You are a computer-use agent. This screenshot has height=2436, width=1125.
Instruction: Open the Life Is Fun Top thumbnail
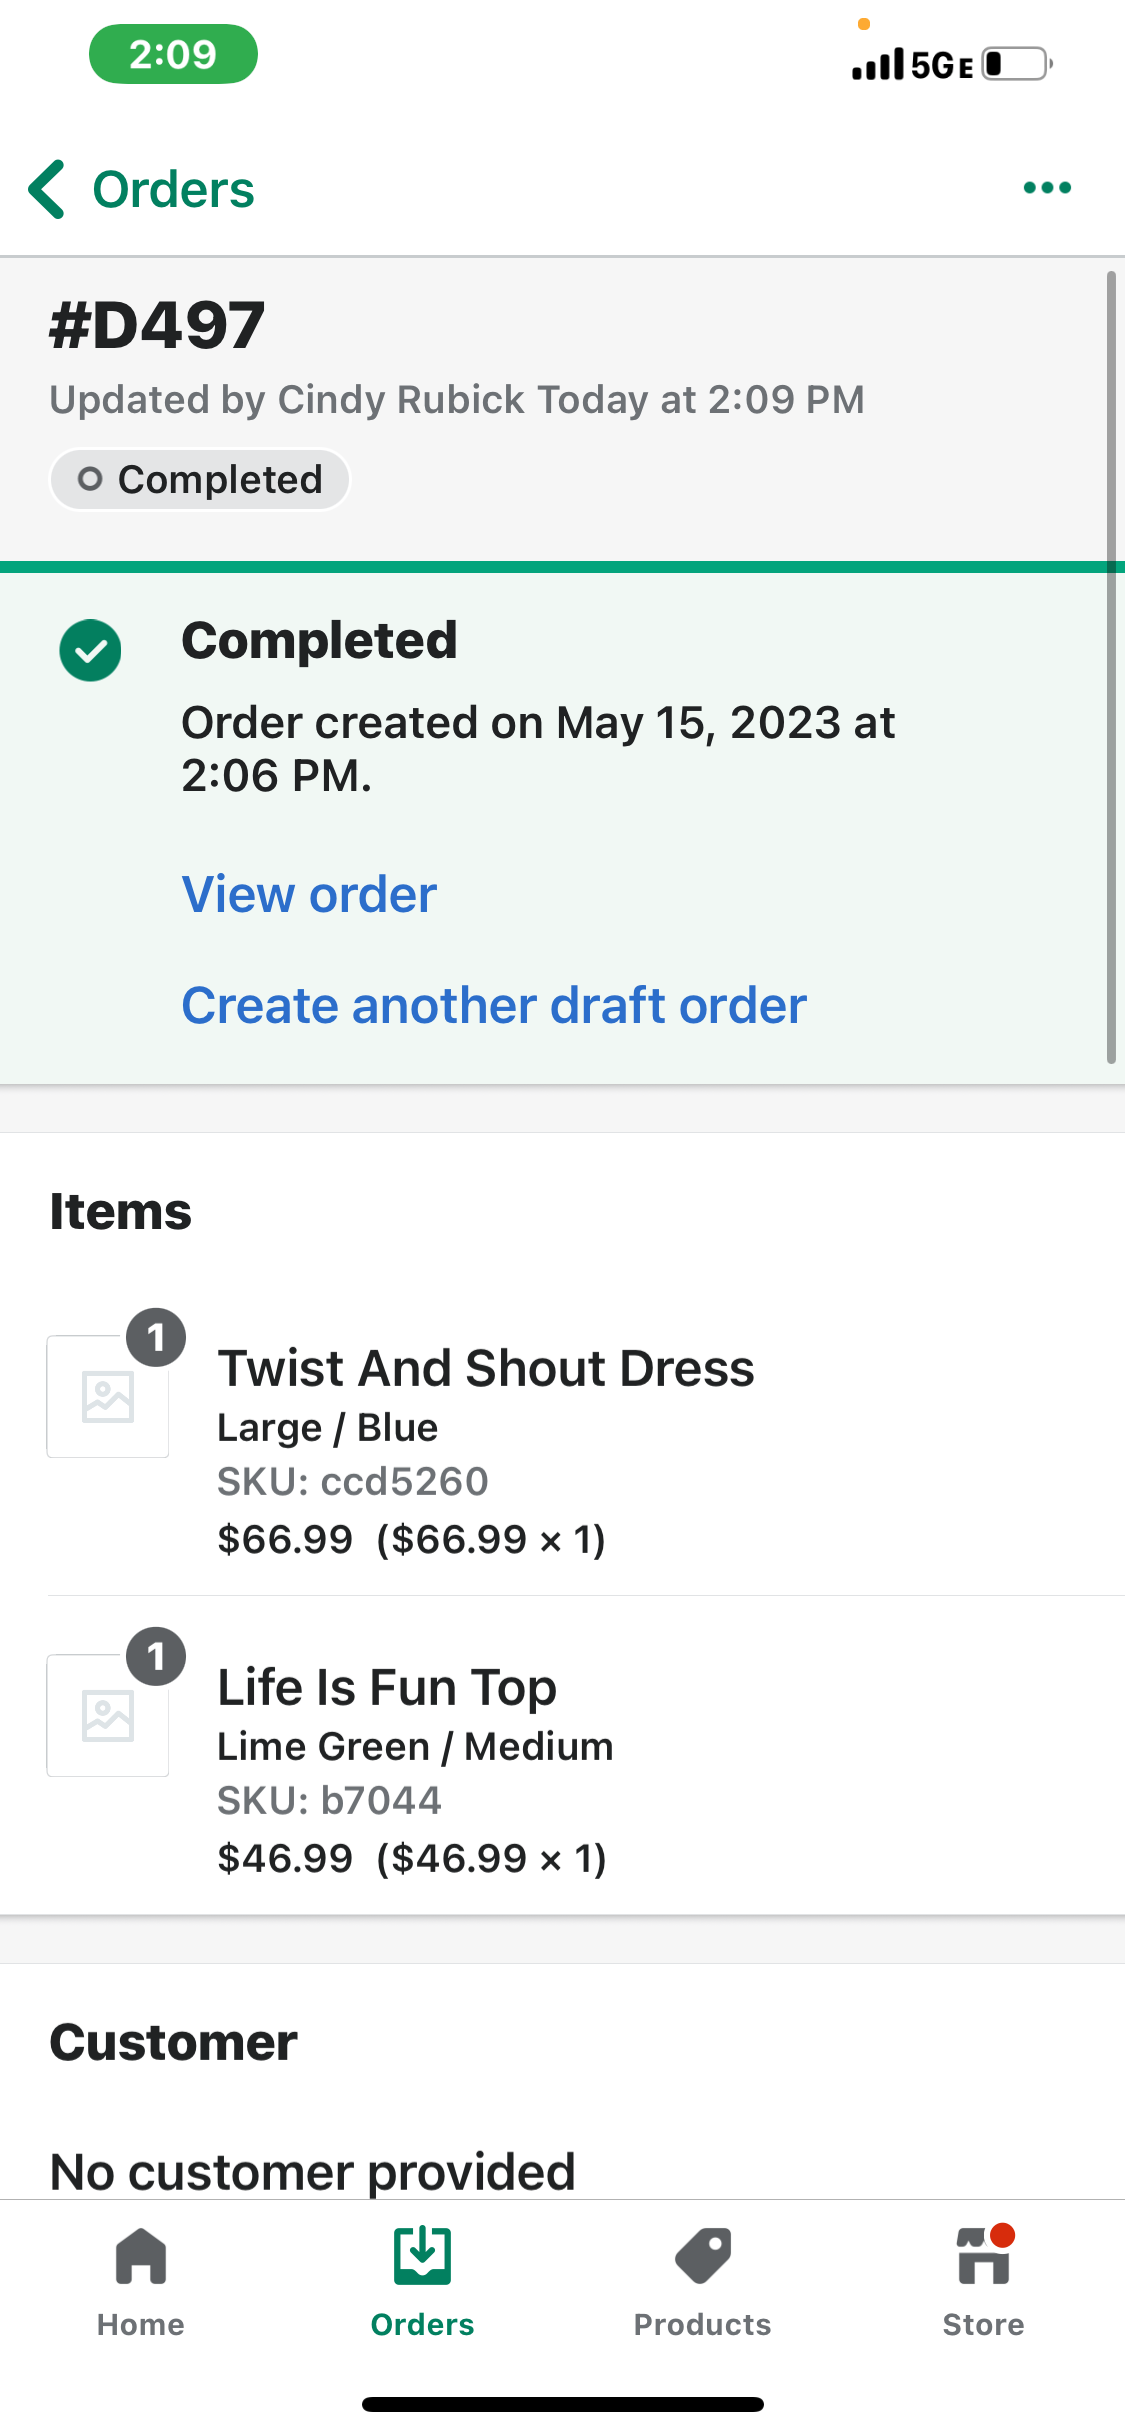click(108, 1716)
